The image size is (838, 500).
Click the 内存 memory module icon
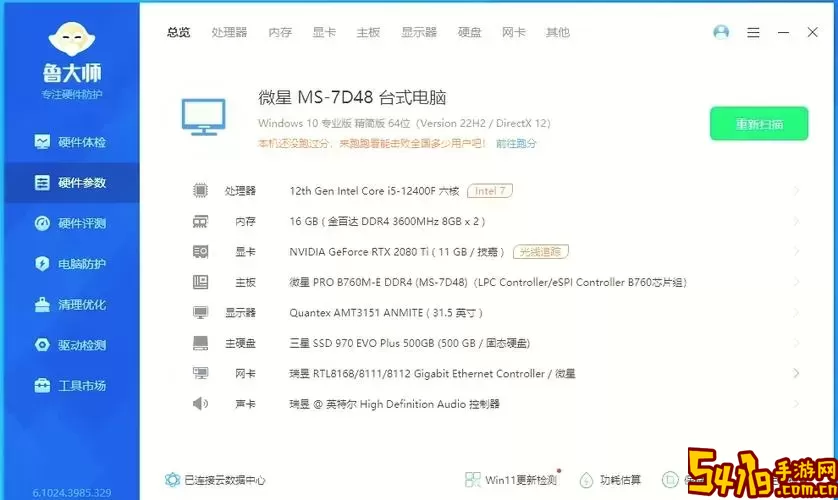pos(200,221)
